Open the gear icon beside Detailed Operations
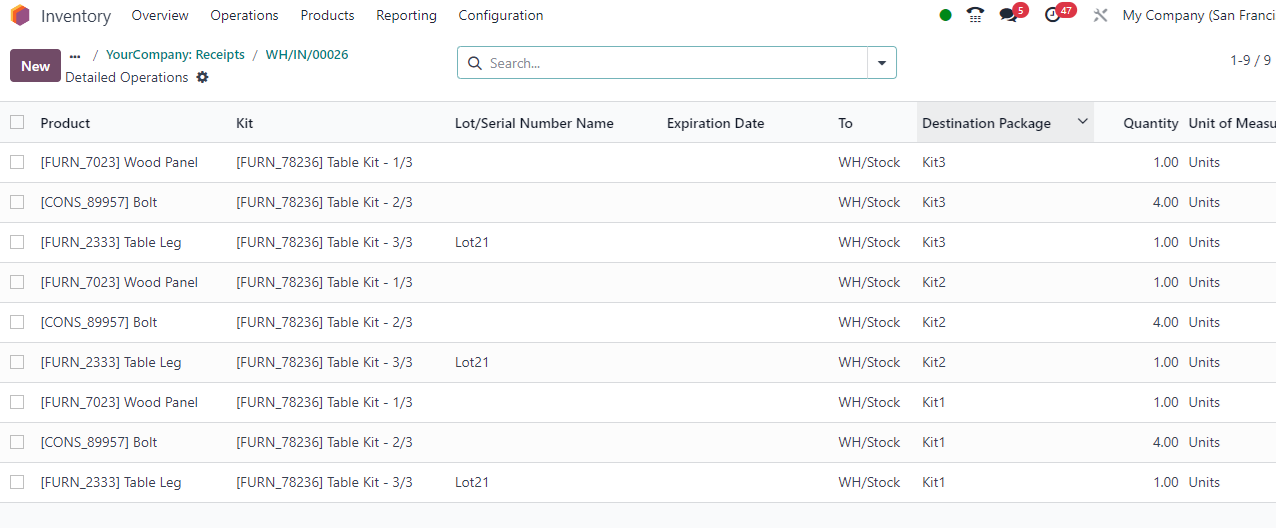1276x528 pixels. coord(203,77)
